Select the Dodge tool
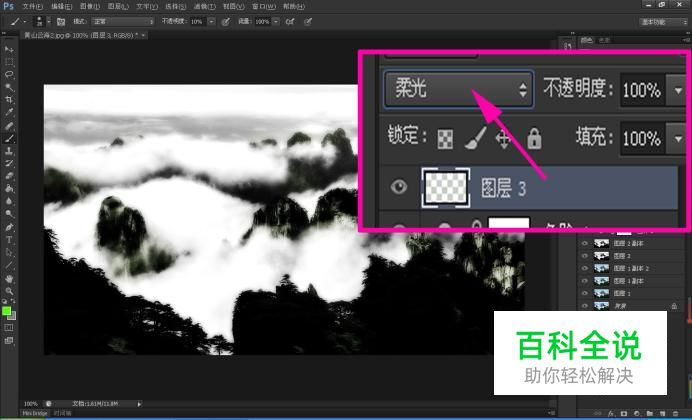 [x=9, y=214]
